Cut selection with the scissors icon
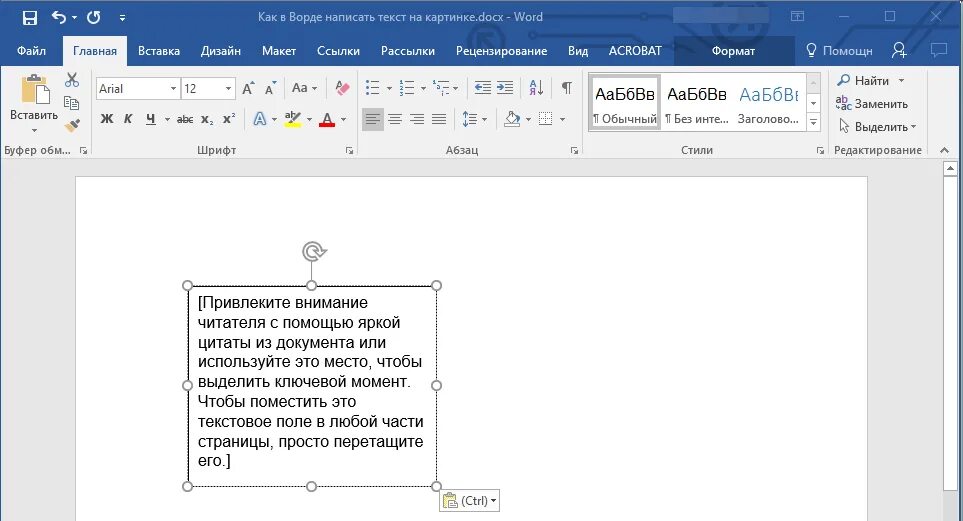 point(72,80)
